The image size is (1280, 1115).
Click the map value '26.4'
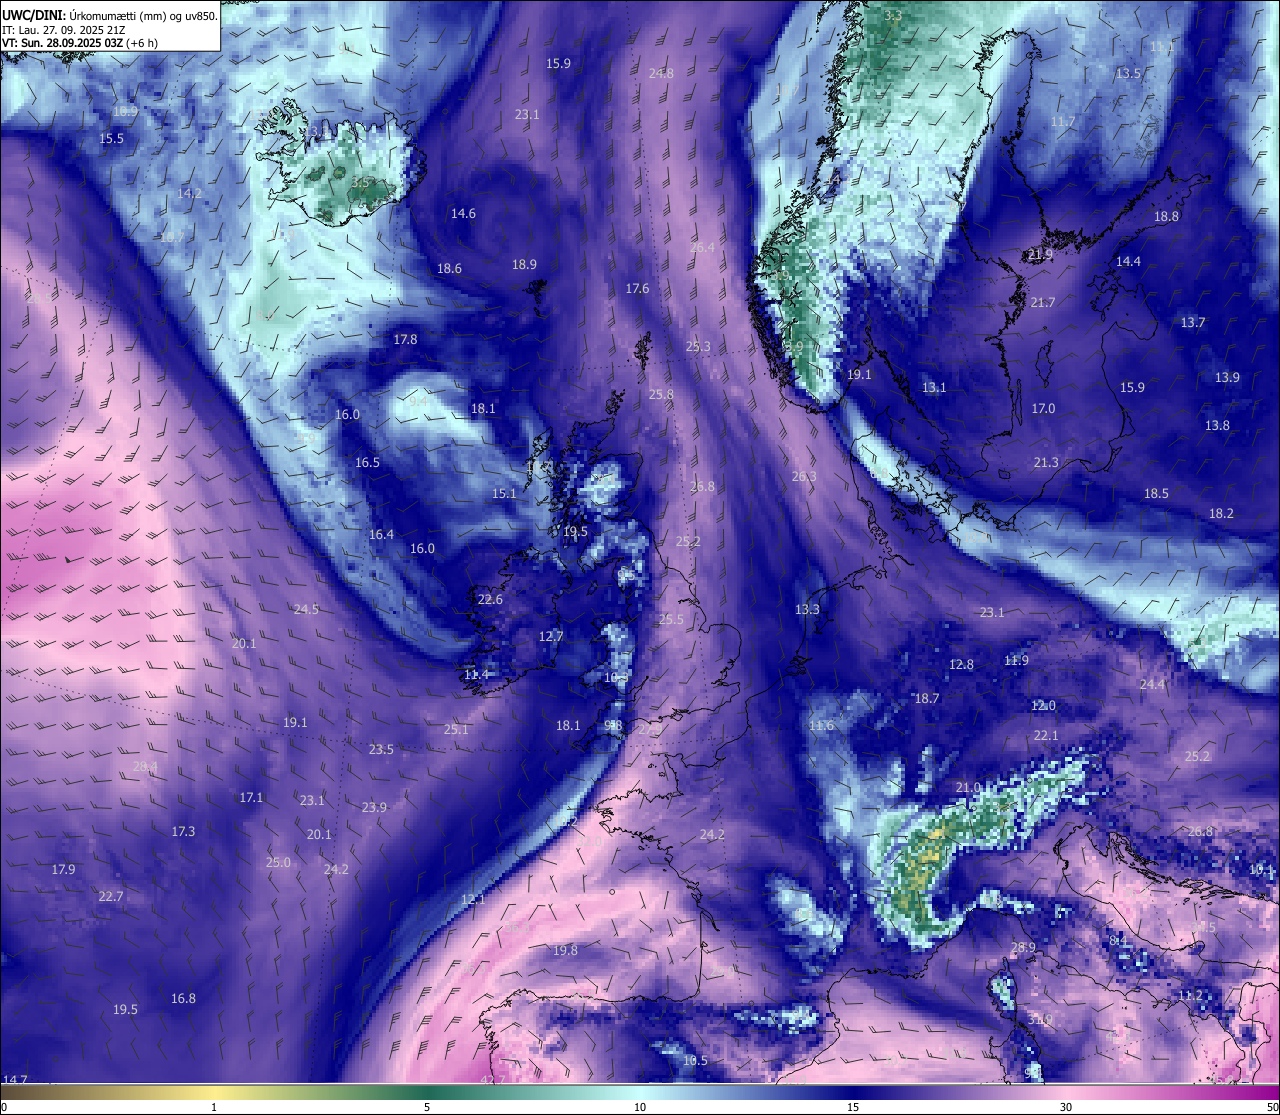(702, 248)
